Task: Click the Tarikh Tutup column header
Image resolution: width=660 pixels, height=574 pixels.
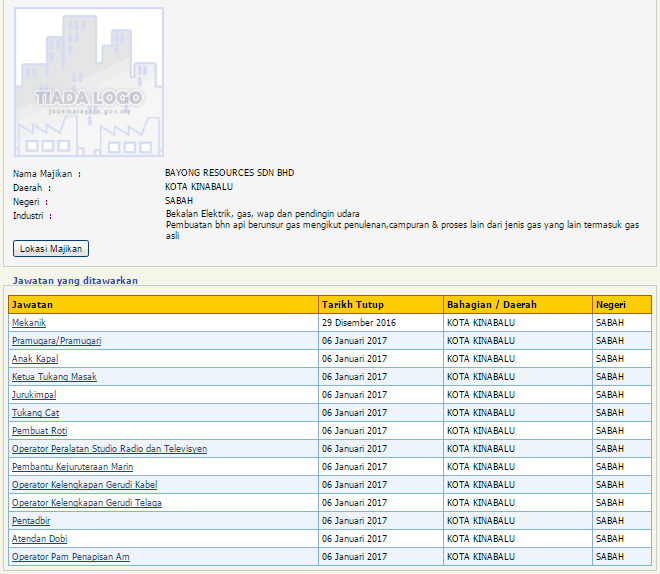Action: click(x=381, y=305)
